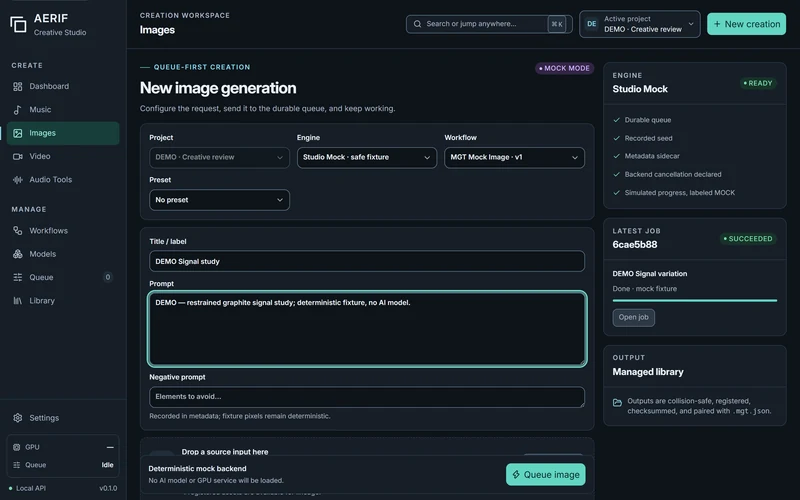Image resolution: width=800 pixels, height=500 pixels.
Task: Open the Queue page from sidebar
Action: click(63, 277)
